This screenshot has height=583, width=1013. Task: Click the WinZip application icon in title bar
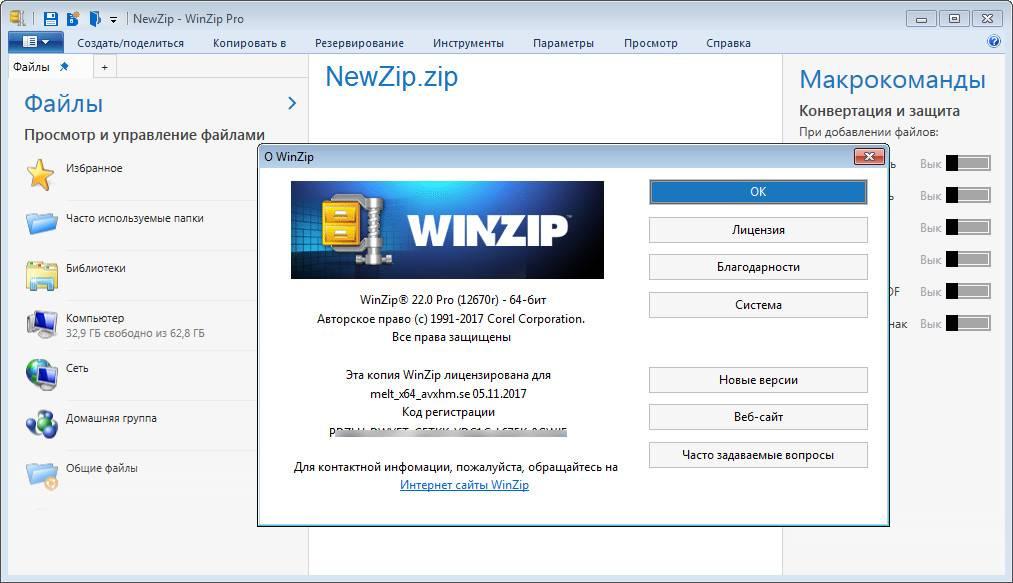[17, 18]
